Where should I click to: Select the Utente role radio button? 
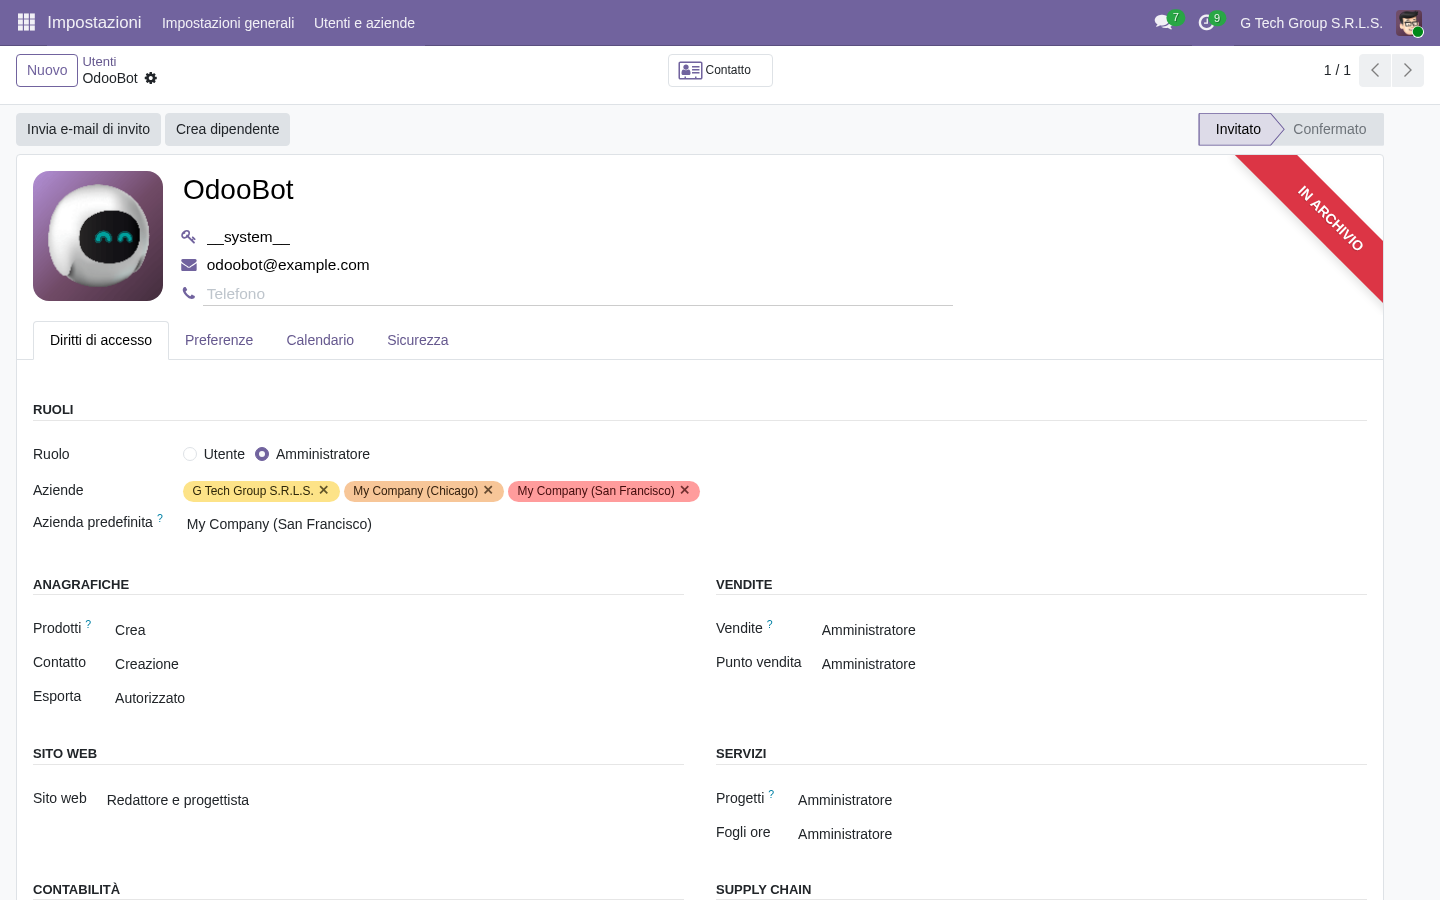click(x=190, y=454)
